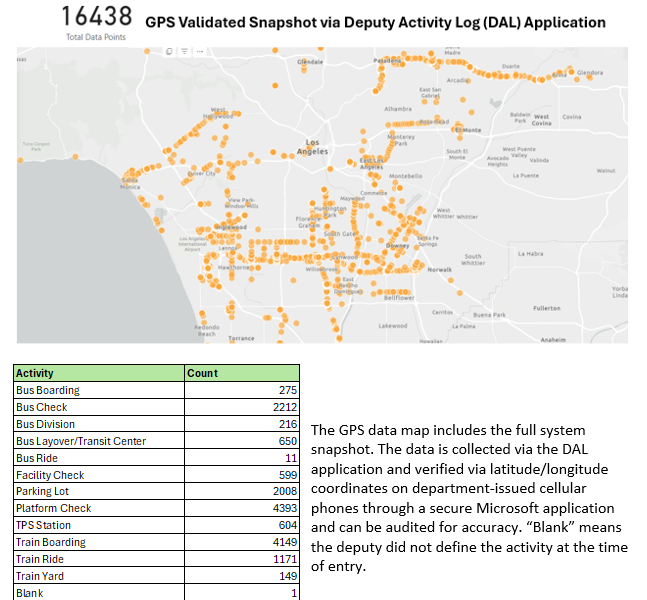647x600 pixels.
Task: Select the Bus Layover/Transit Center cell
Action: point(81,441)
